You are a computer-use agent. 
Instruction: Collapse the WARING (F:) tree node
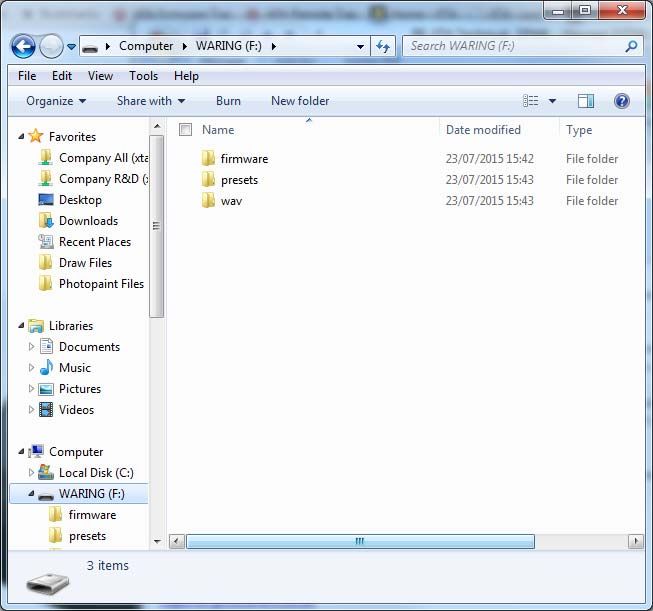[x=31, y=493]
